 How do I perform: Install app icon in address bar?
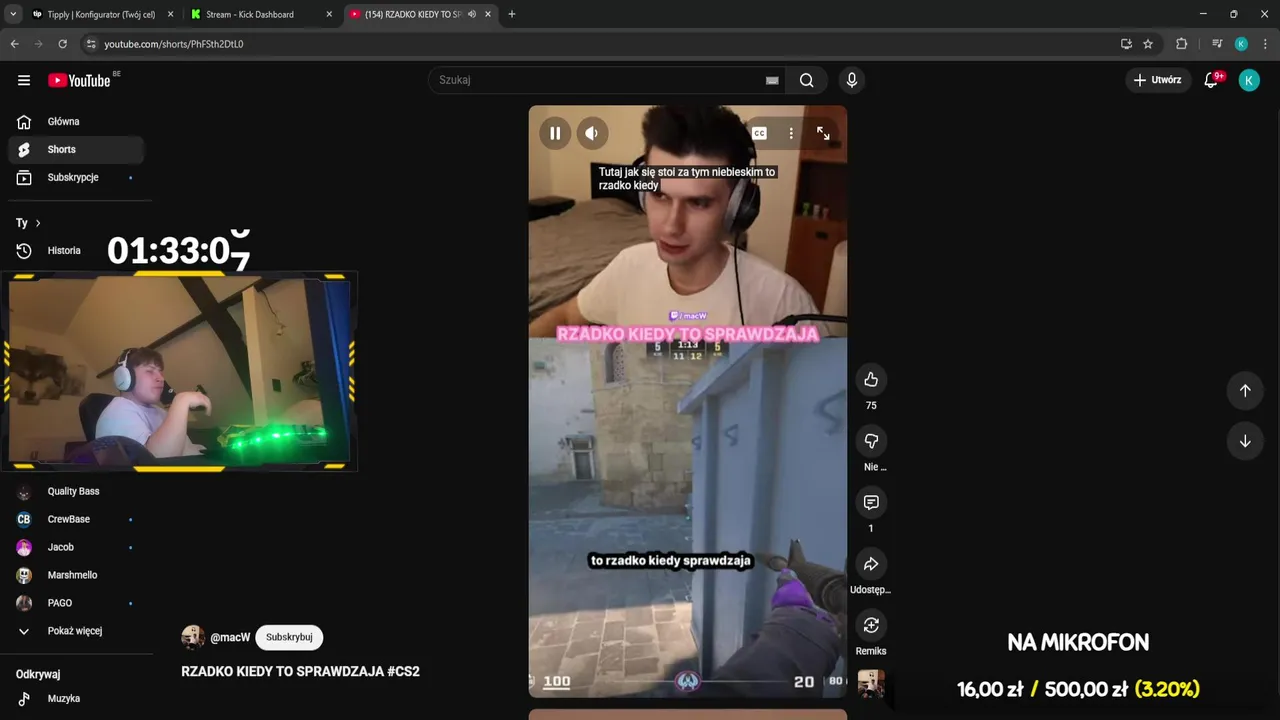pos(1126,44)
